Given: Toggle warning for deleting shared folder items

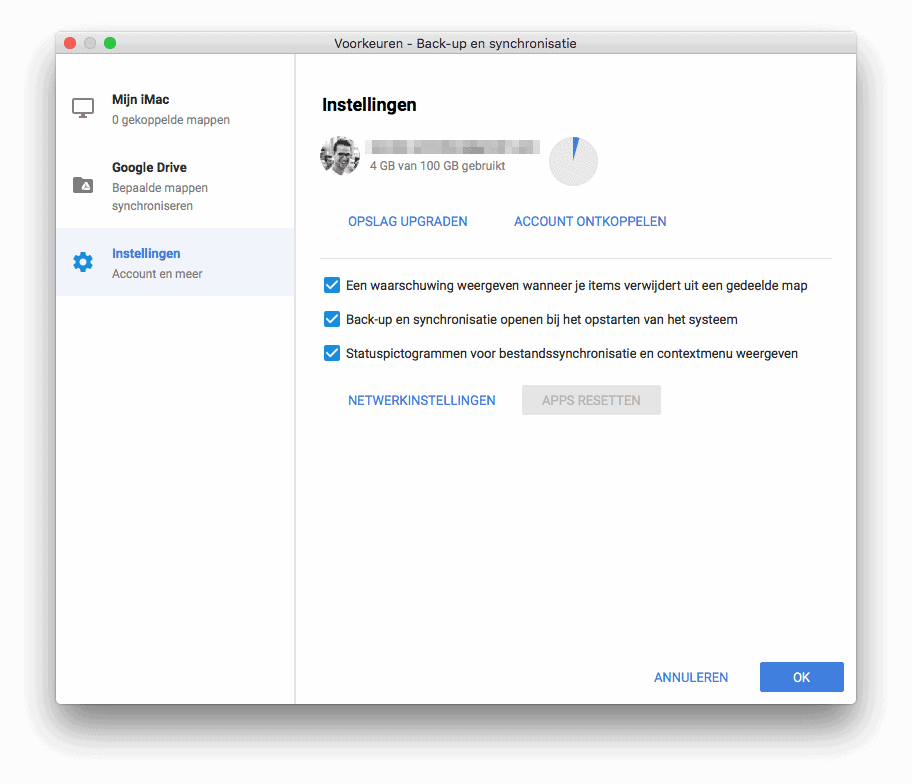Looking at the screenshot, I should point(332,286).
